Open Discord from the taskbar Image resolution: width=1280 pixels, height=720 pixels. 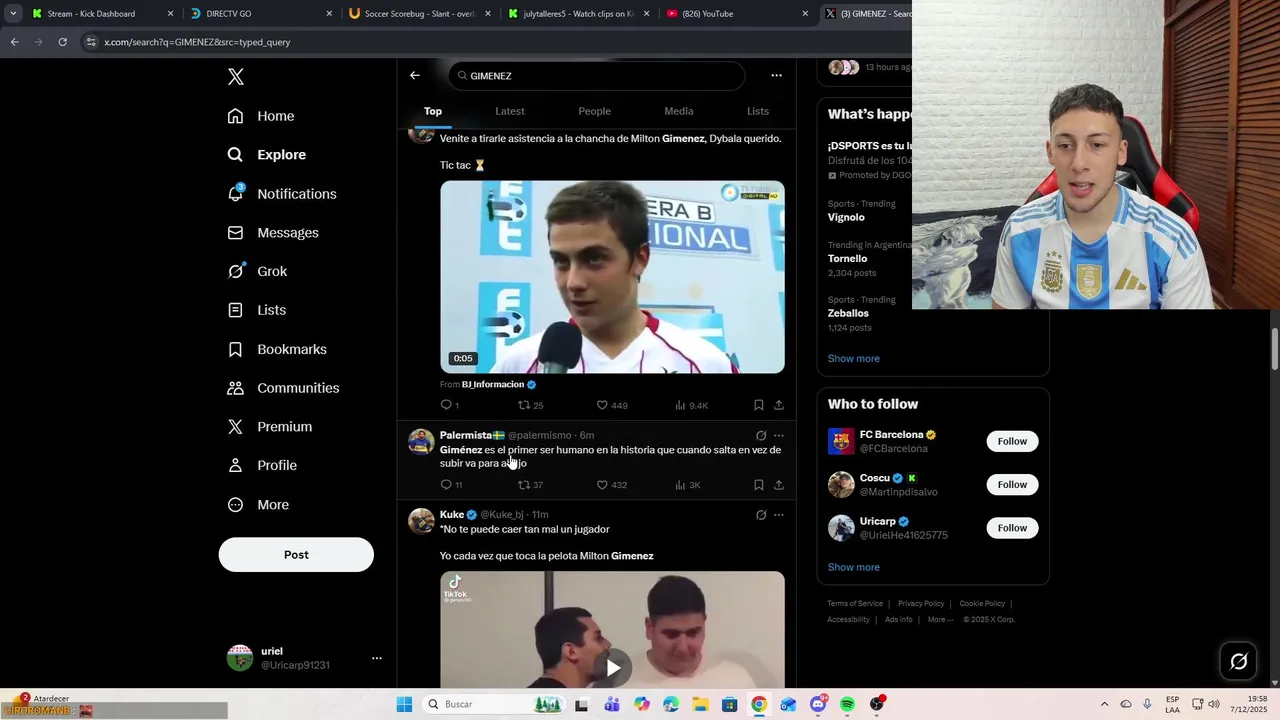(818, 704)
